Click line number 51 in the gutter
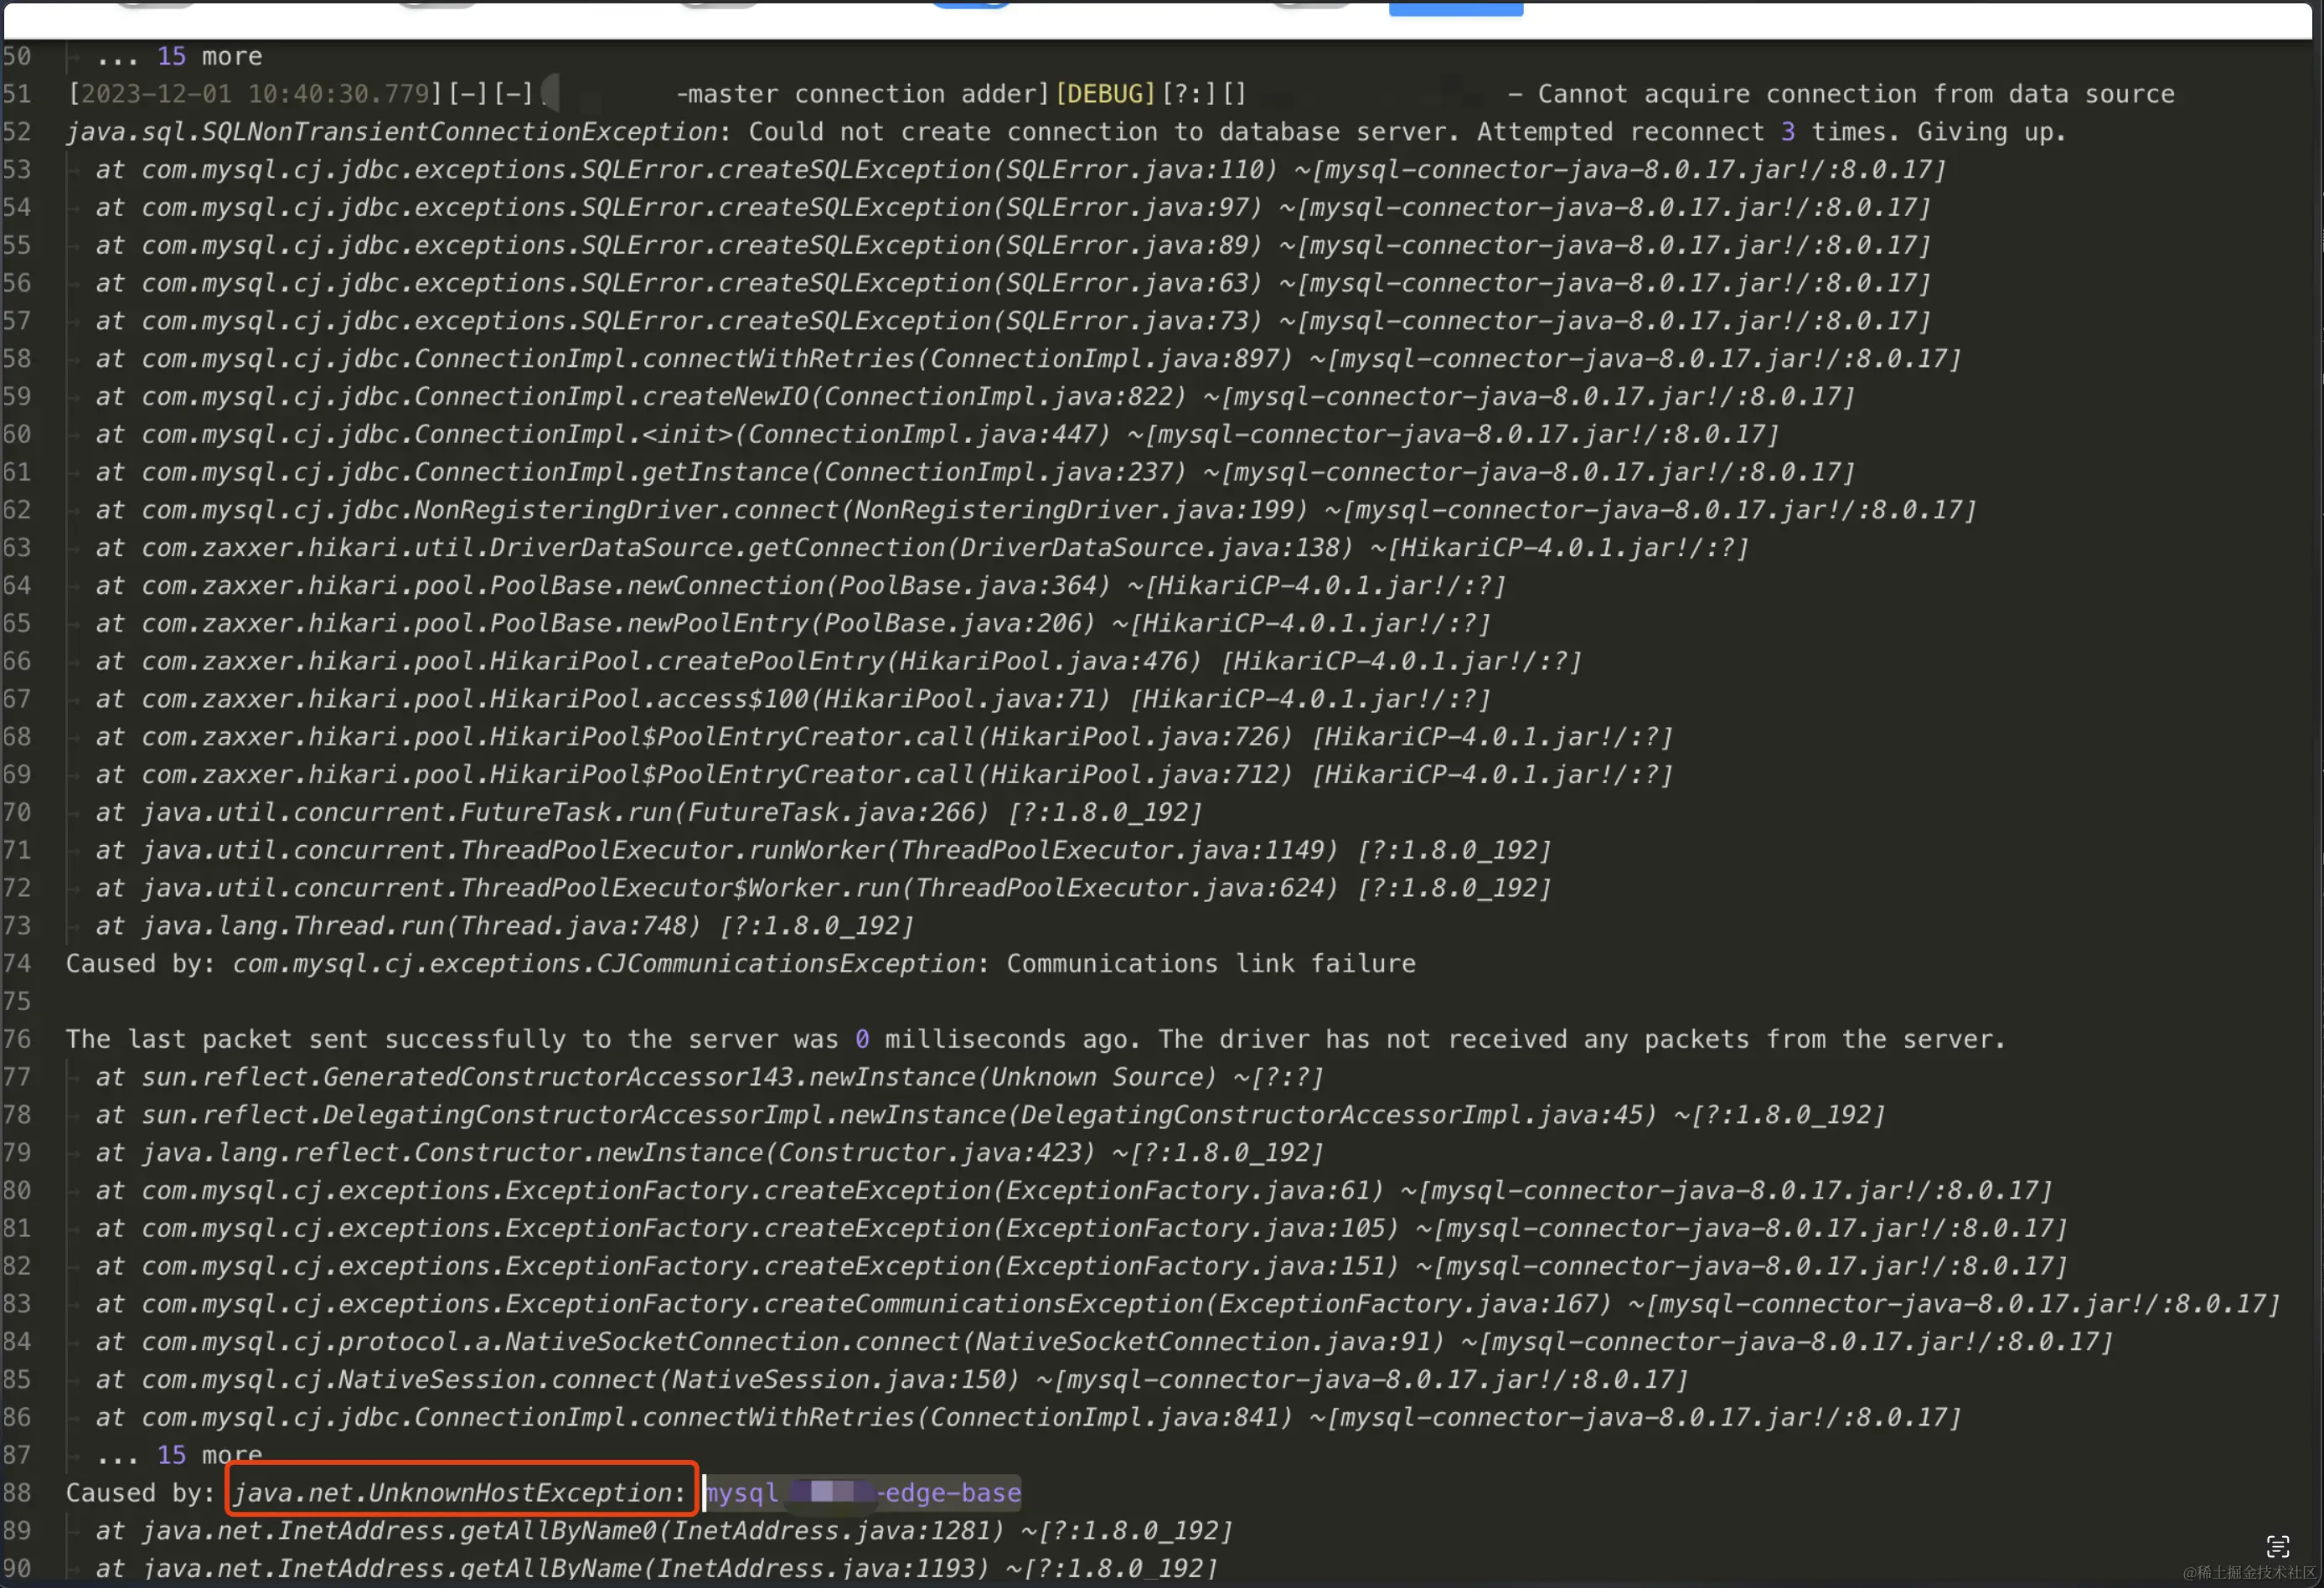 click(17, 94)
